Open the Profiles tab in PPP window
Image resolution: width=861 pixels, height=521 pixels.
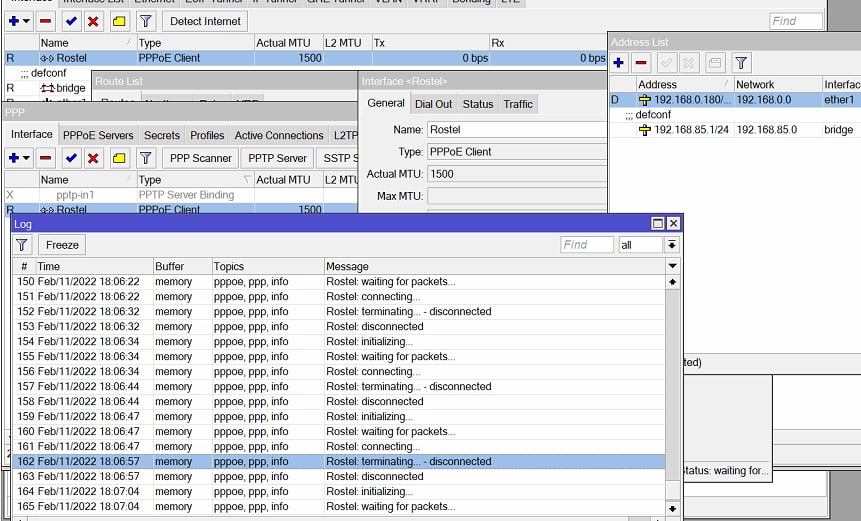point(207,135)
